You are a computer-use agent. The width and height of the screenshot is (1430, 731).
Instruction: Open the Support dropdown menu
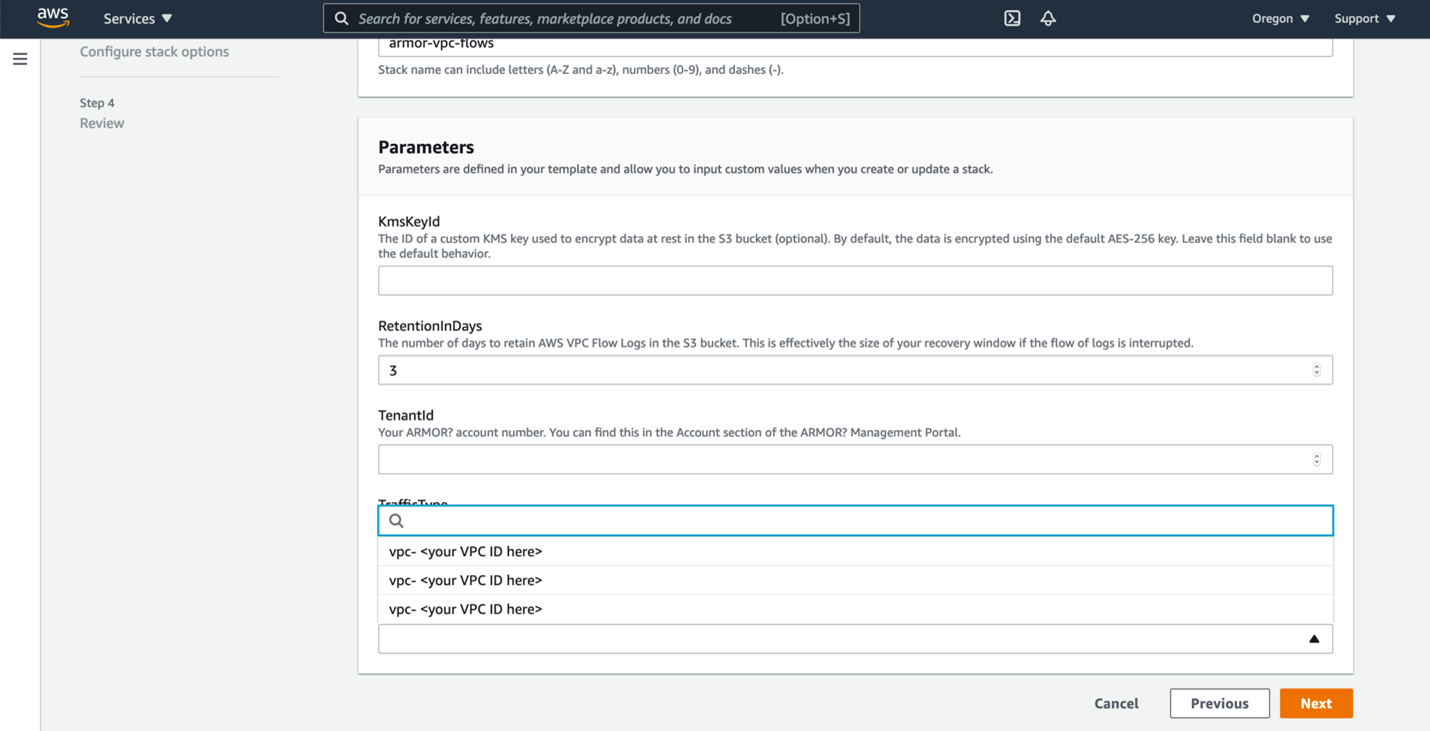tap(1364, 19)
